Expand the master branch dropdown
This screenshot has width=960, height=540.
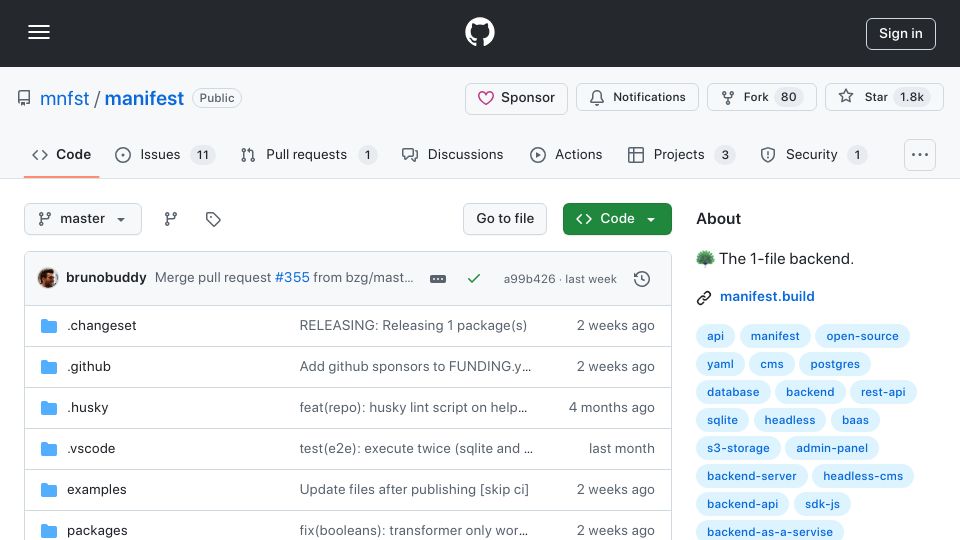tap(83, 219)
